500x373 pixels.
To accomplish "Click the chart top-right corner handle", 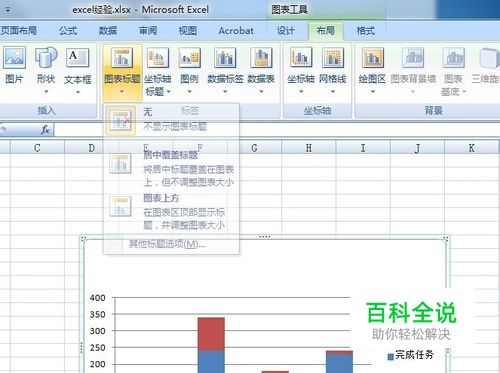I will pos(446,239).
